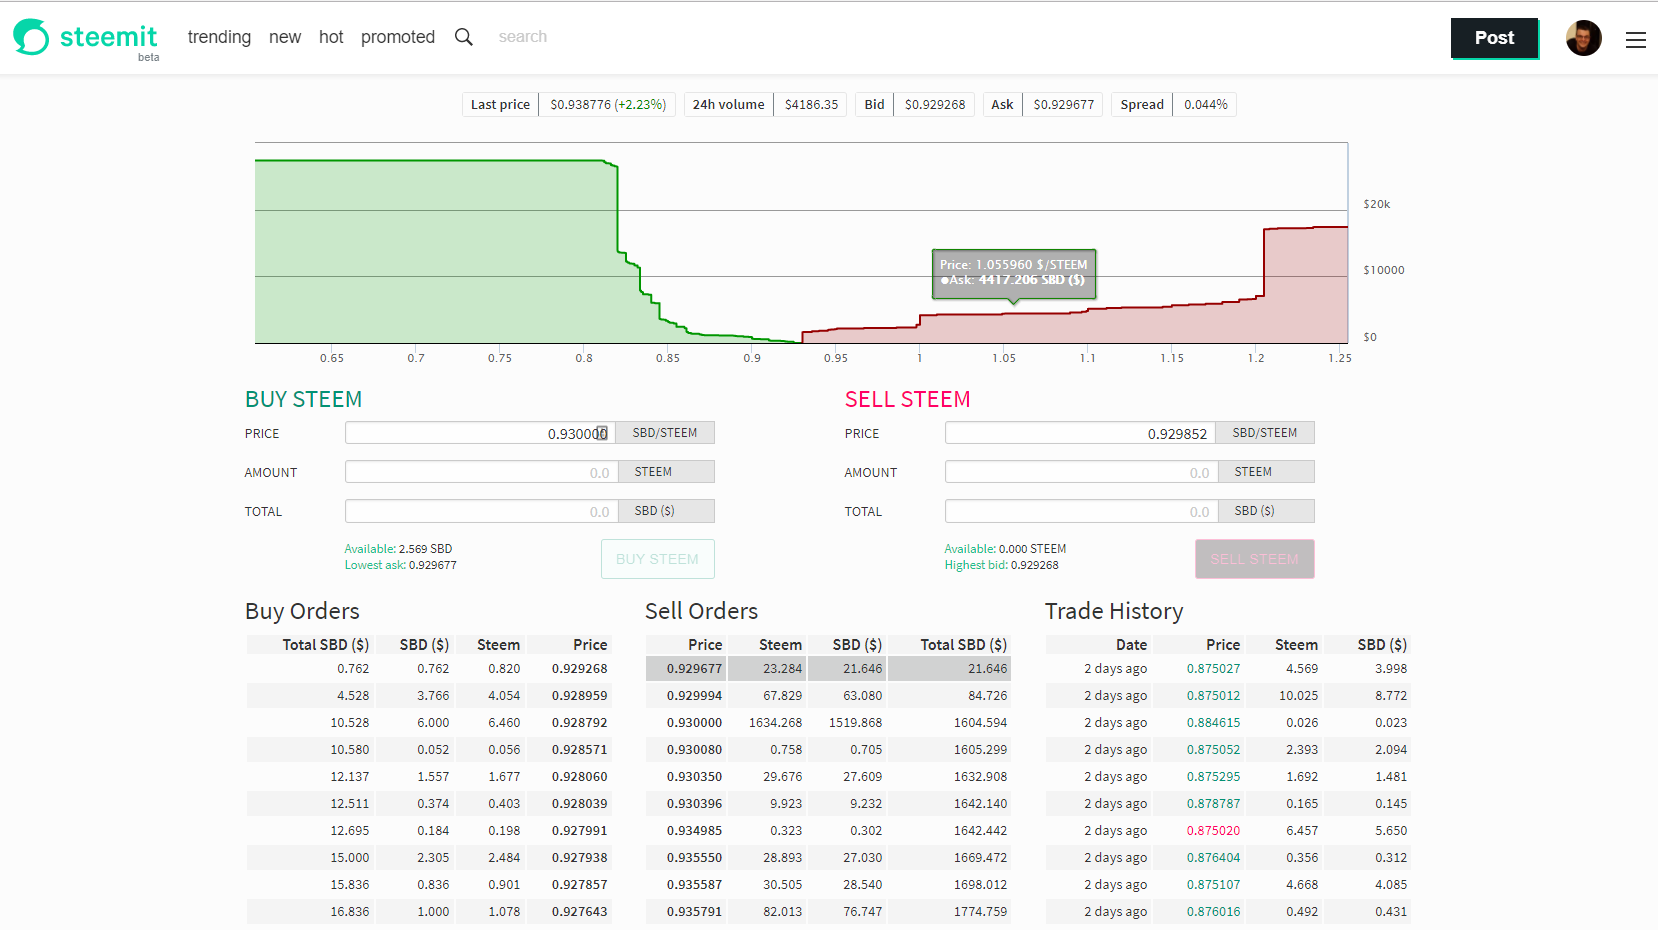Click trade history price 0.876016
1658x930 pixels.
1213,912
